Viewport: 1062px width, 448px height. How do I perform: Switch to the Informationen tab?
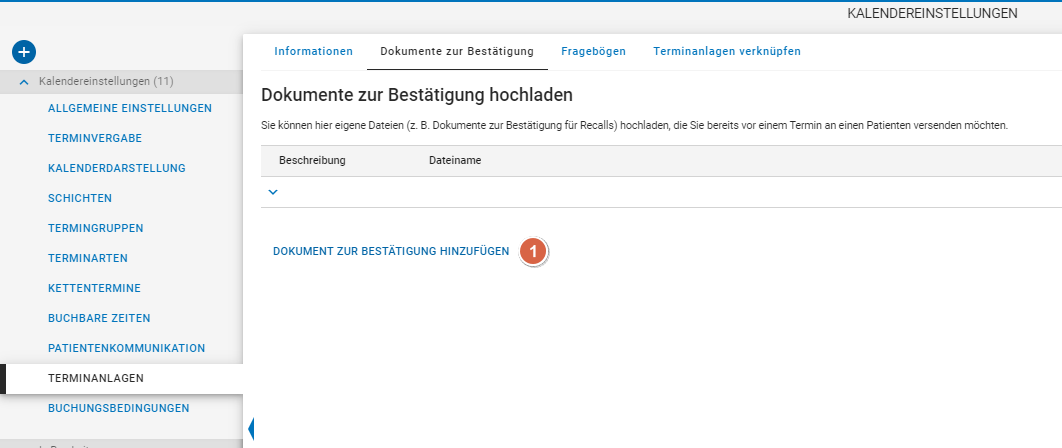313,51
